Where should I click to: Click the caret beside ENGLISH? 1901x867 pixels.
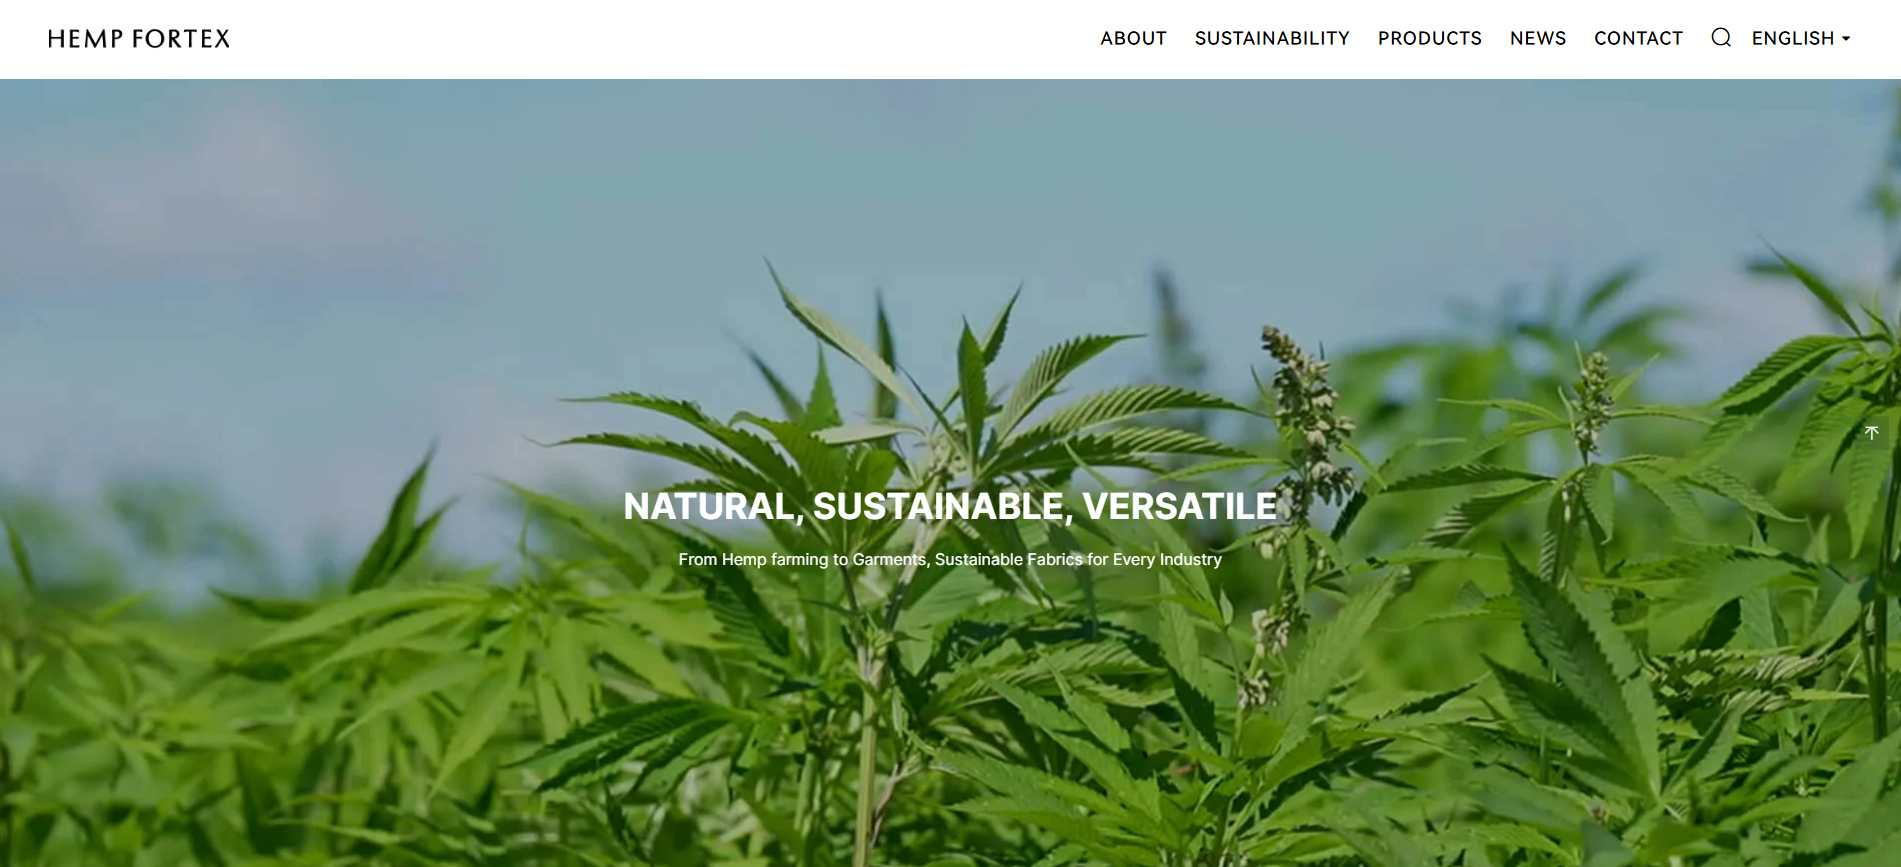(1846, 39)
